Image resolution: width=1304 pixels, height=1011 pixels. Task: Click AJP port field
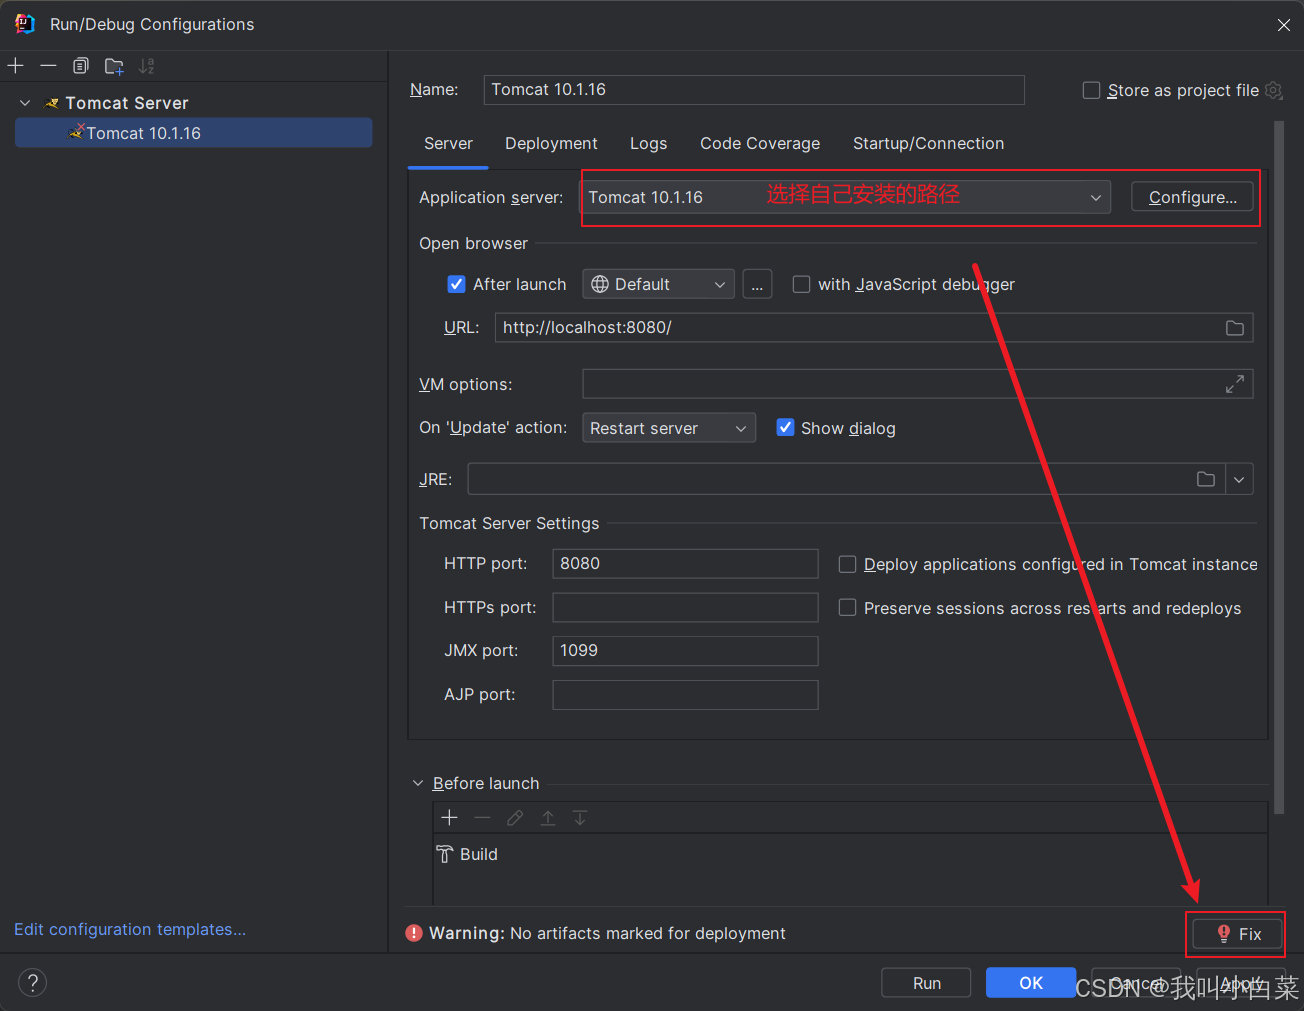pos(685,695)
